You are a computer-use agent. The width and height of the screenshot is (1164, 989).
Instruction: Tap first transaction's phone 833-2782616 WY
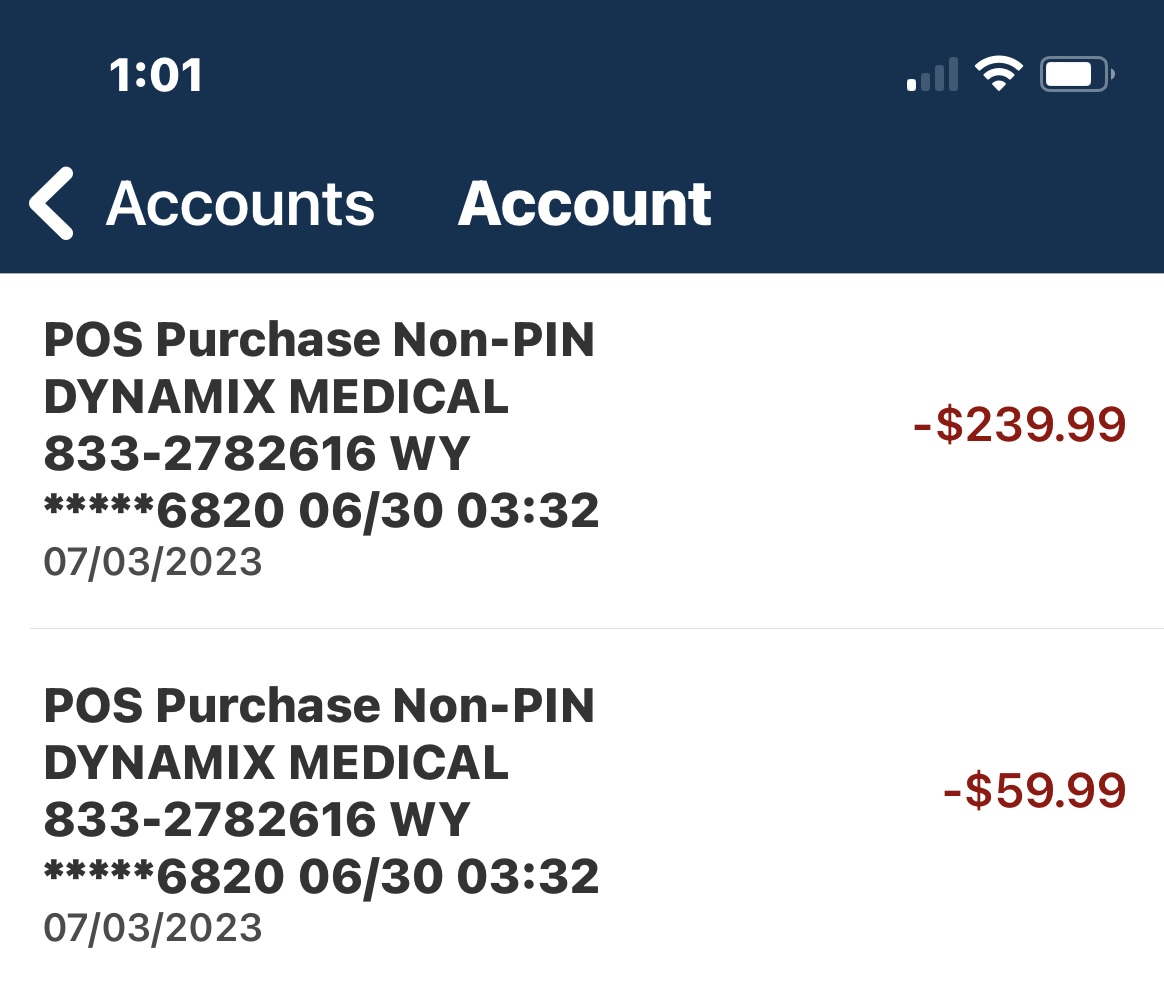click(x=257, y=453)
